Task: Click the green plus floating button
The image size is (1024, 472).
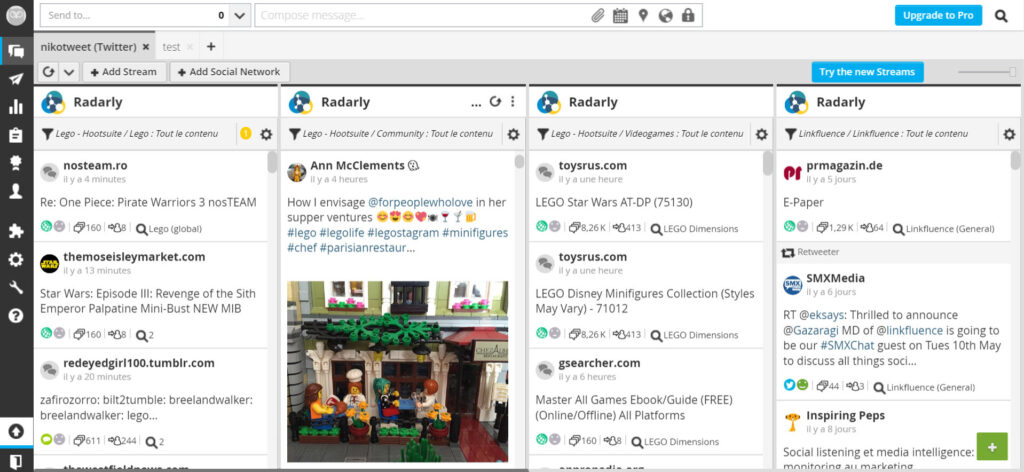Action: pyautogui.click(x=992, y=447)
